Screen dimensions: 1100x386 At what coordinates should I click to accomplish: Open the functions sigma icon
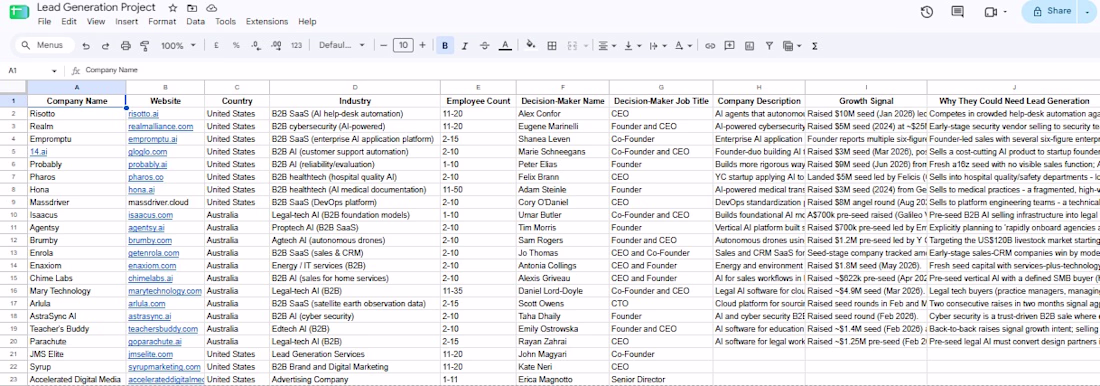pyautogui.click(x=814, y=46)
